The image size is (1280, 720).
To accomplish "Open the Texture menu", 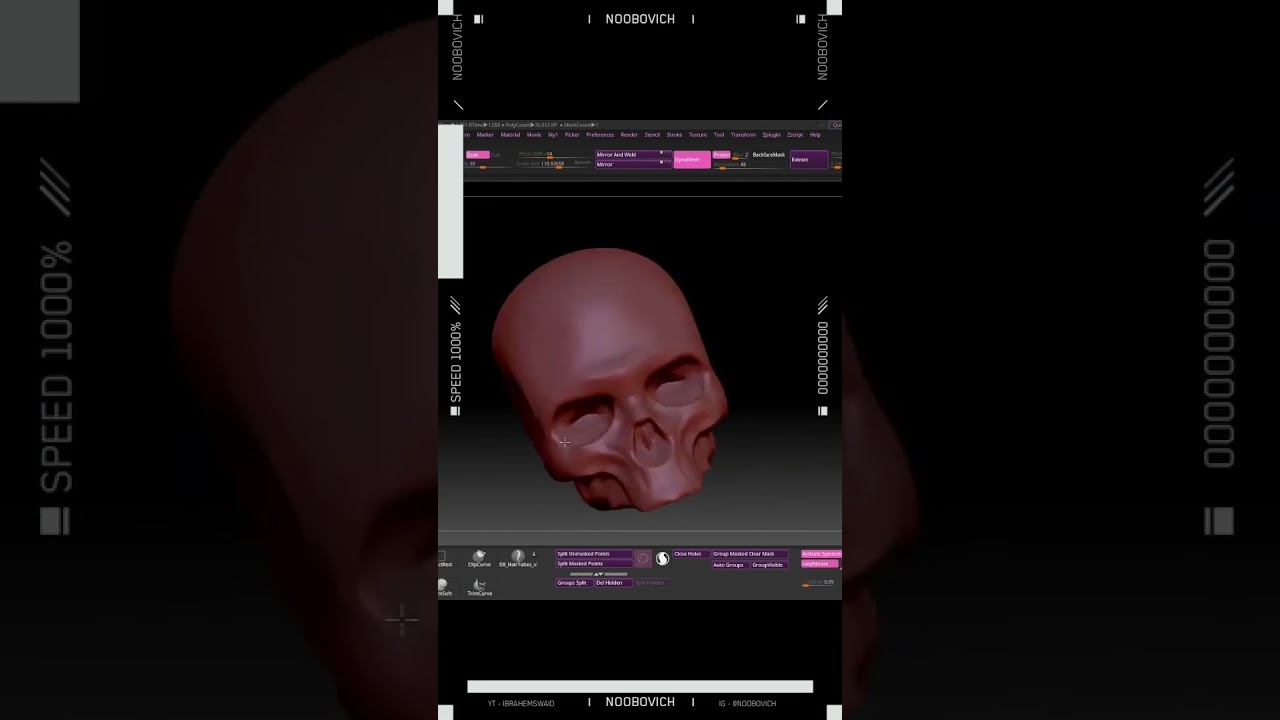I will pyautogui.click(x=698, y=135).
